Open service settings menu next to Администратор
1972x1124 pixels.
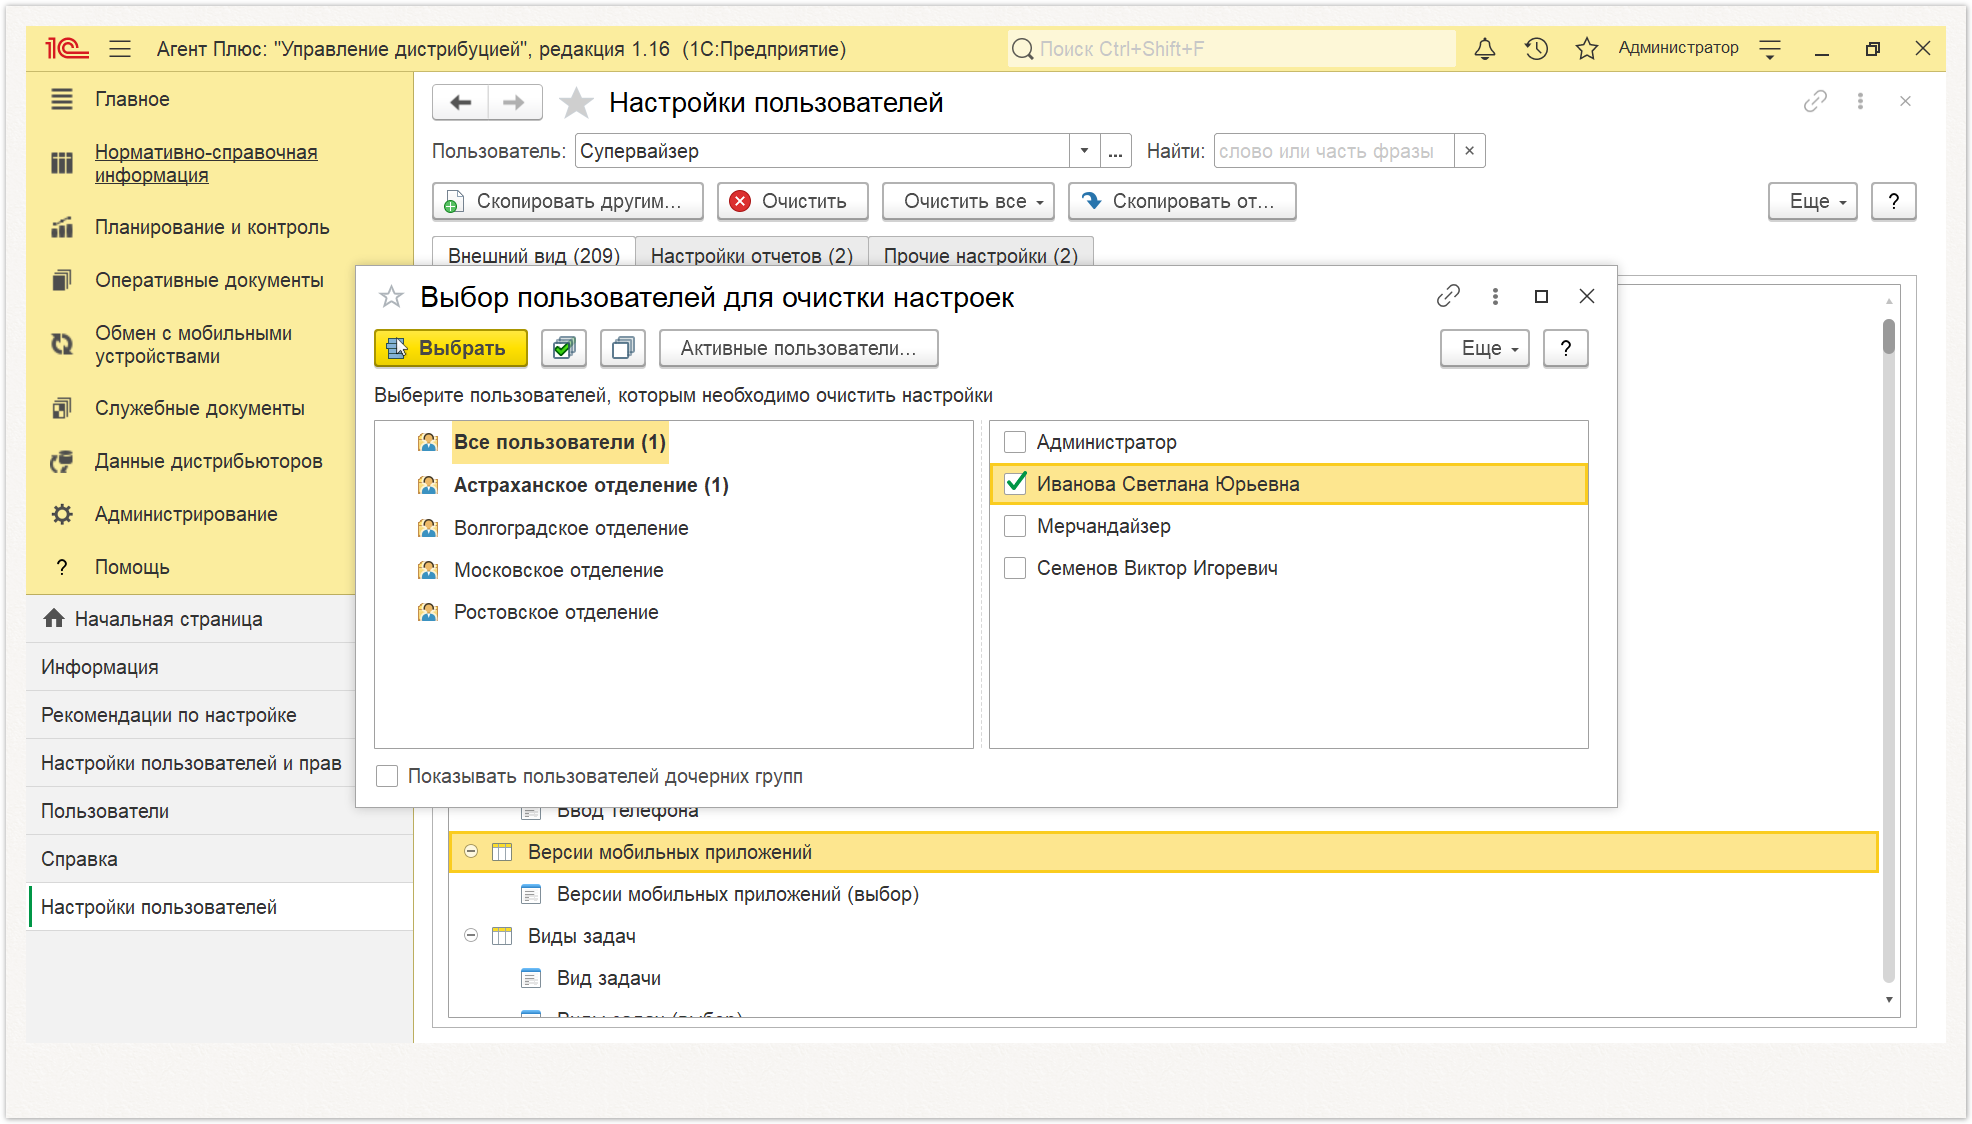click(1770, 48)
